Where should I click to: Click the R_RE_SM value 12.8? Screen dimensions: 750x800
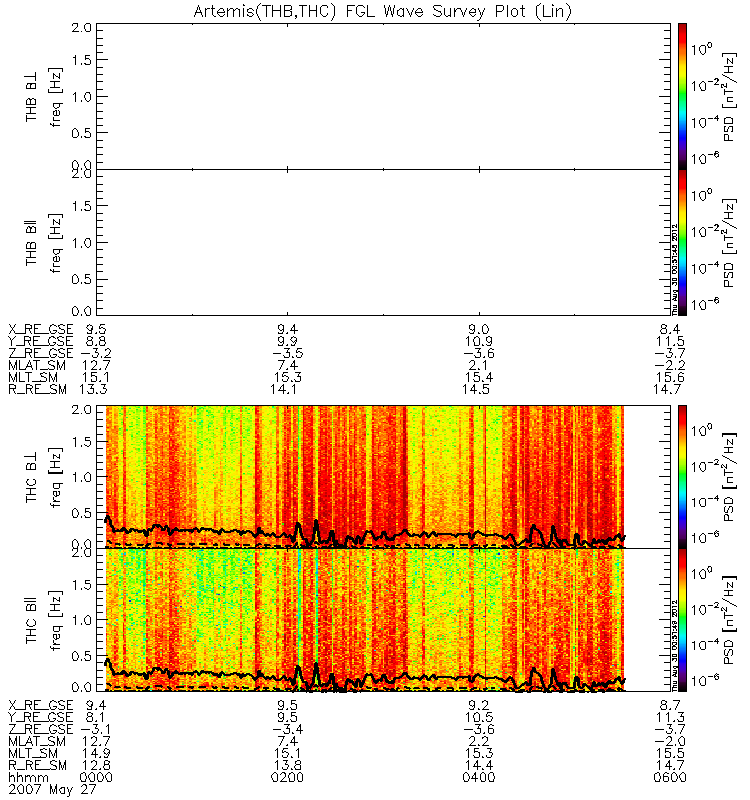tap(96, 766)
